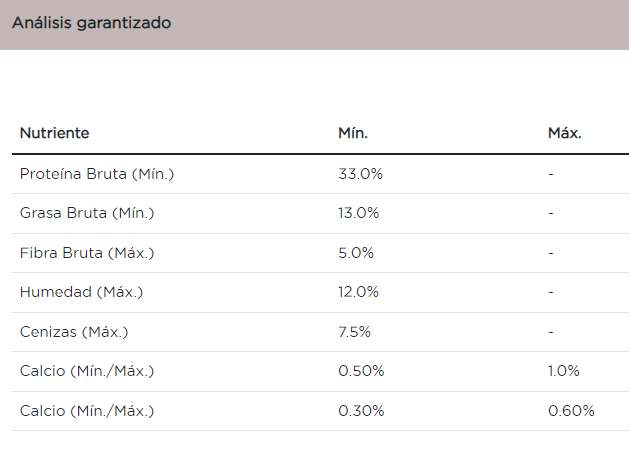629x451 pixels.
Task: Click the Máx. column header
Action: point(564,133)
